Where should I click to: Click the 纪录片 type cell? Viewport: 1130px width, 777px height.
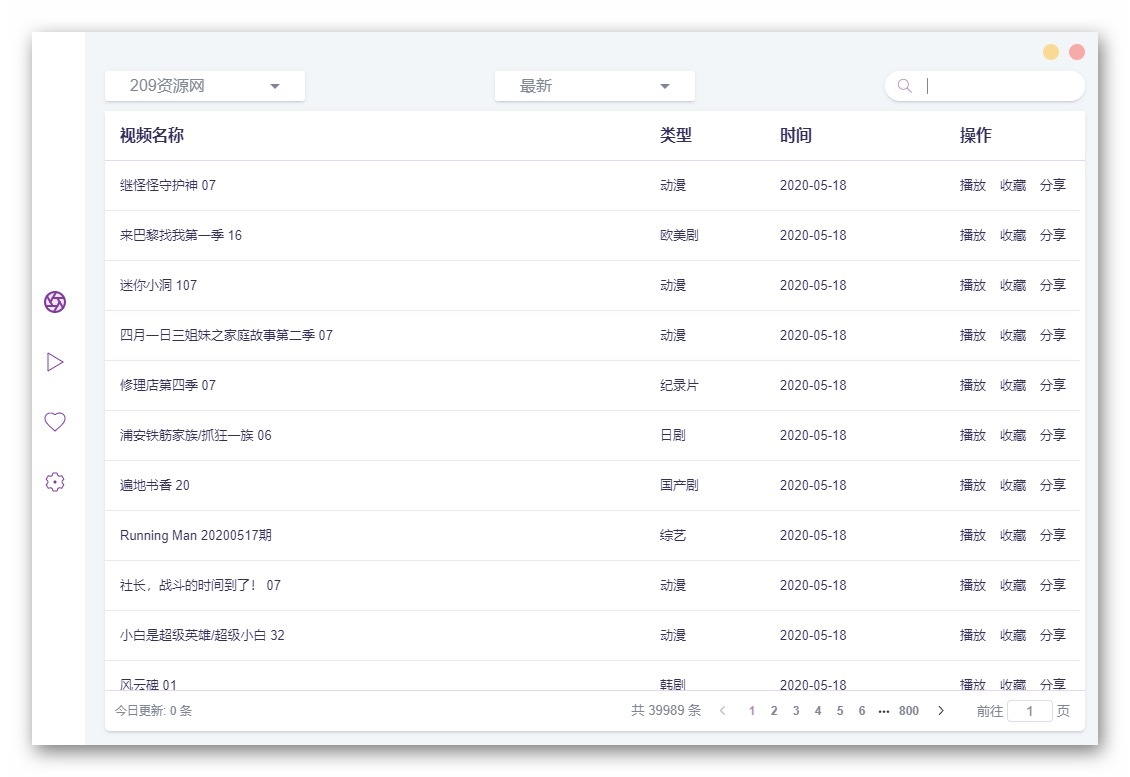click(x=679, y=385)
